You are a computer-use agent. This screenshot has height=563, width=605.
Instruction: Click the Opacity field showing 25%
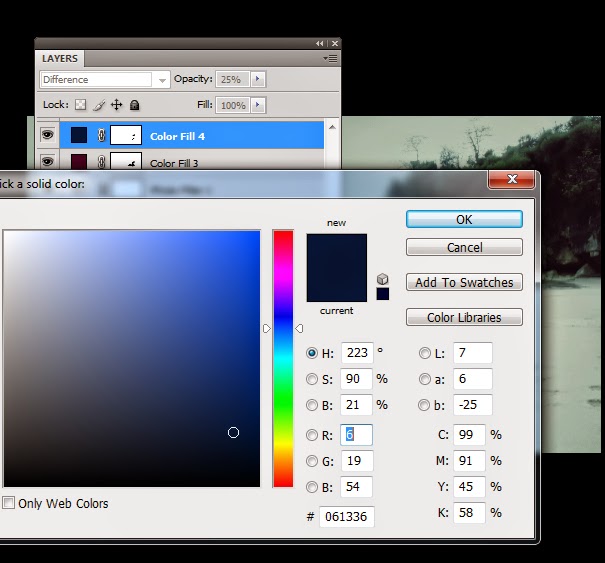[x=233, y=79]
